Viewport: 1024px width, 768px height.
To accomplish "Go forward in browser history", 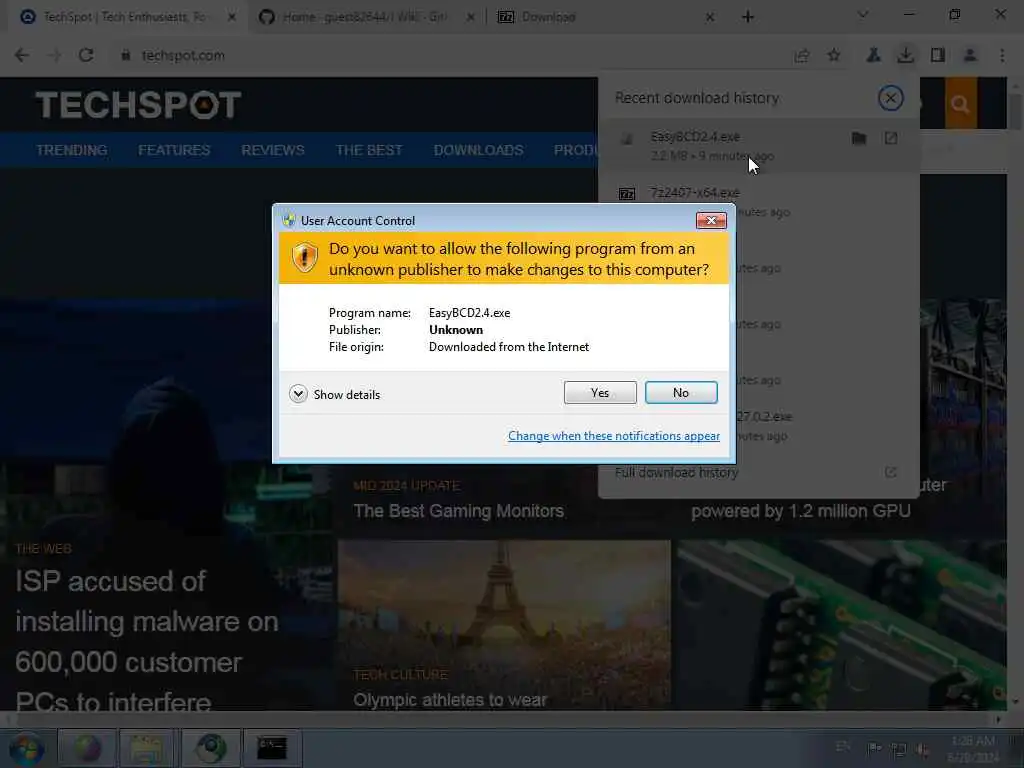I will 54,56.
